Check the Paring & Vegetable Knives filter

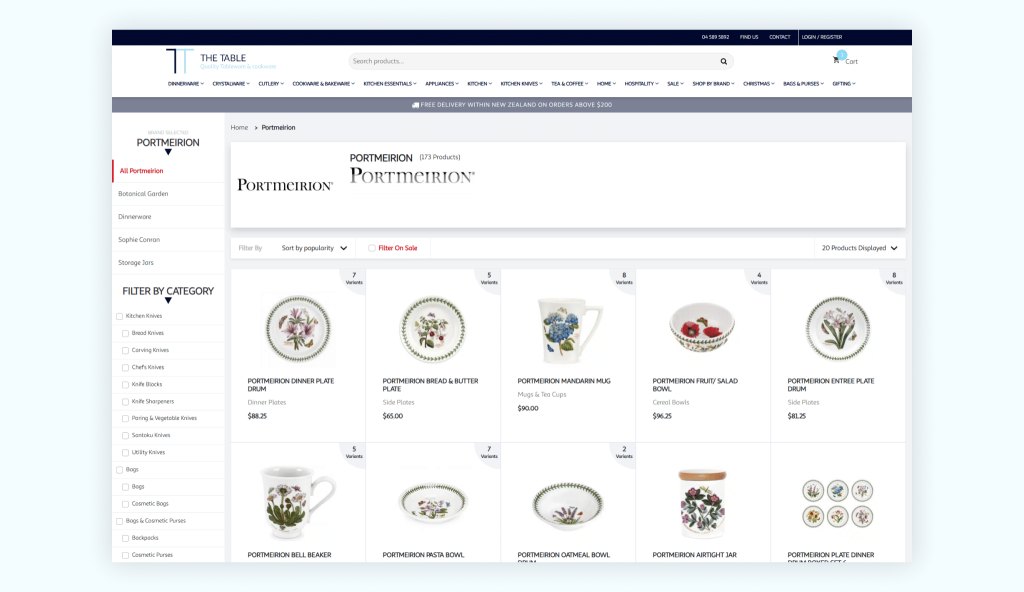click(125, 418)
